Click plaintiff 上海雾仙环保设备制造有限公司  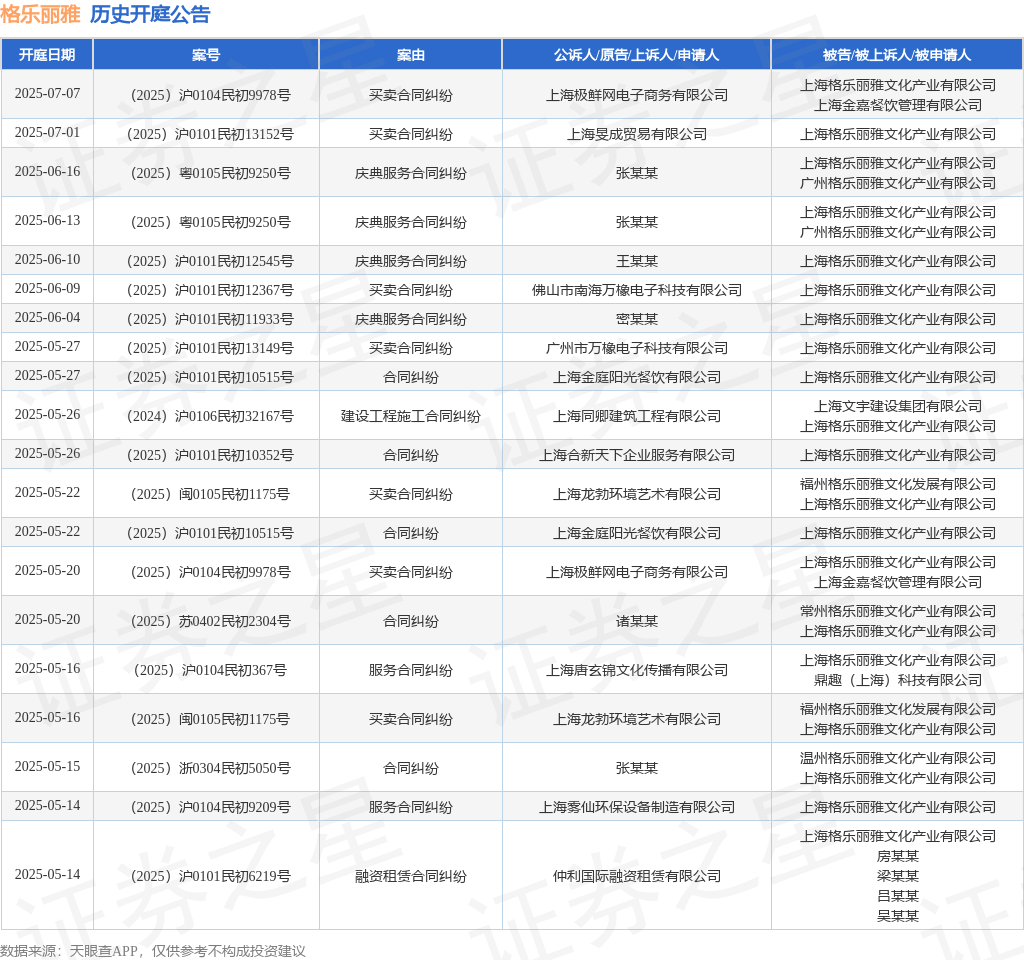click(637, 807)
